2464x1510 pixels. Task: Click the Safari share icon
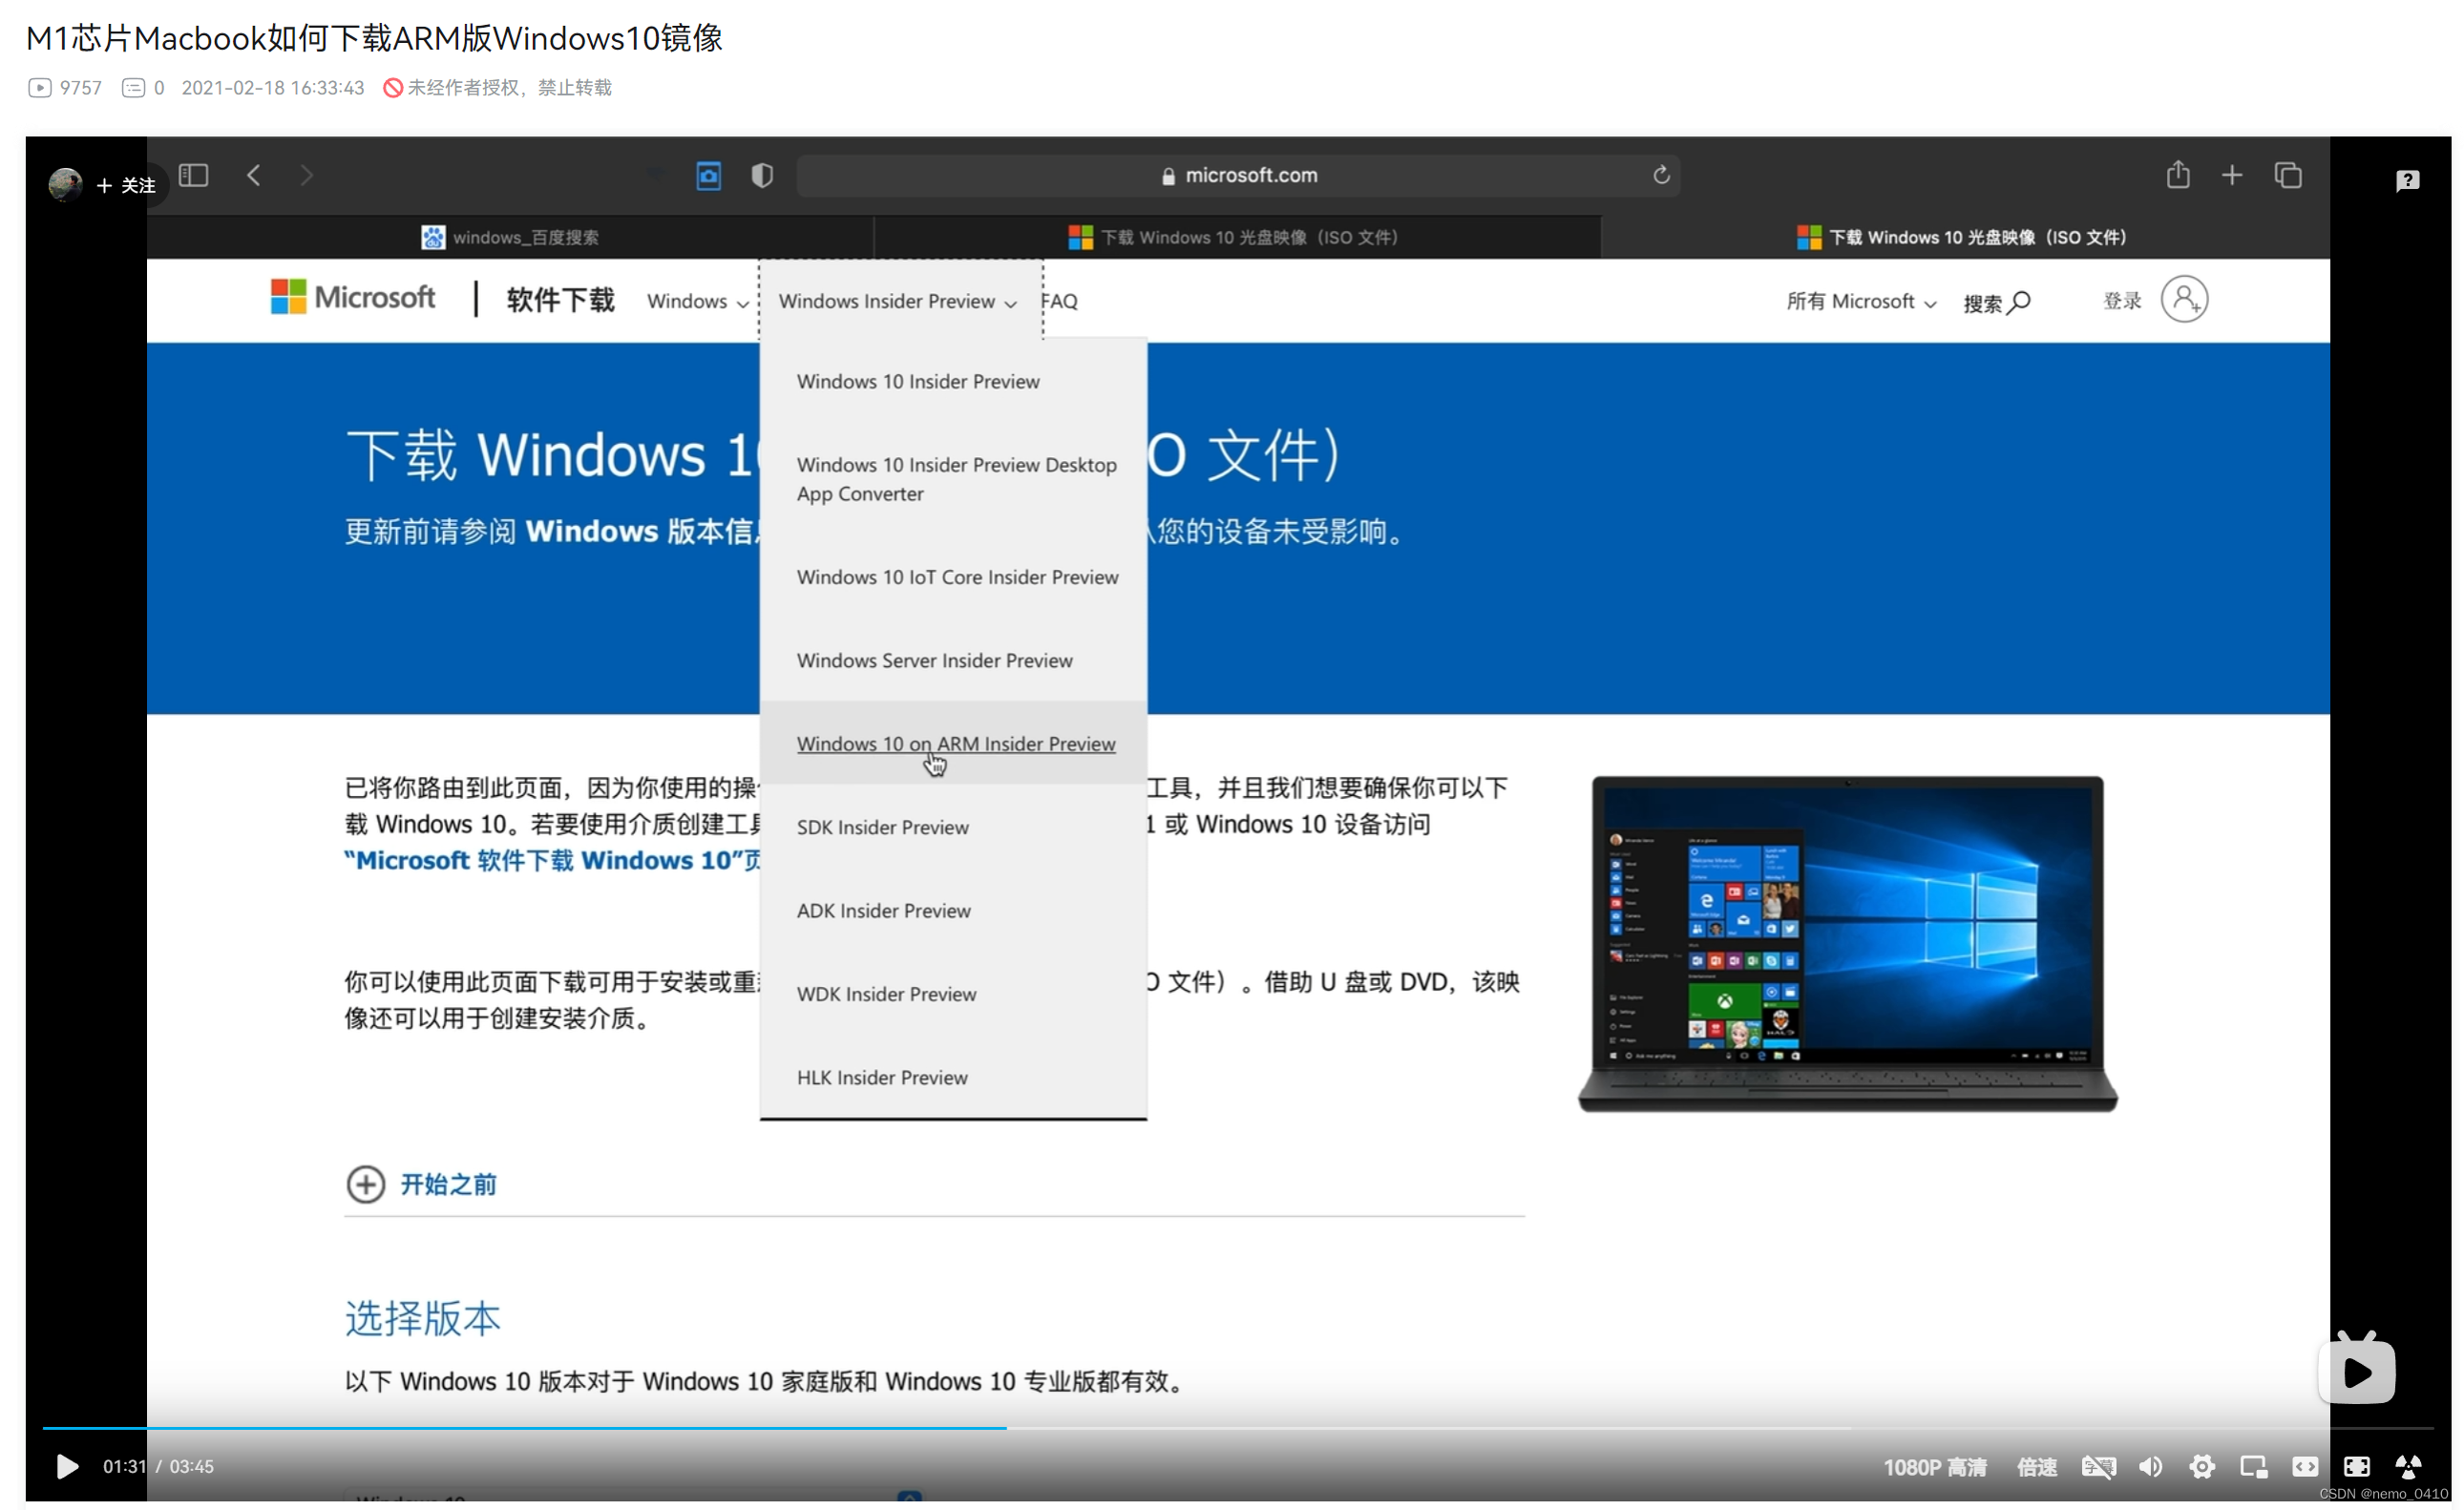pos(2177,175)
